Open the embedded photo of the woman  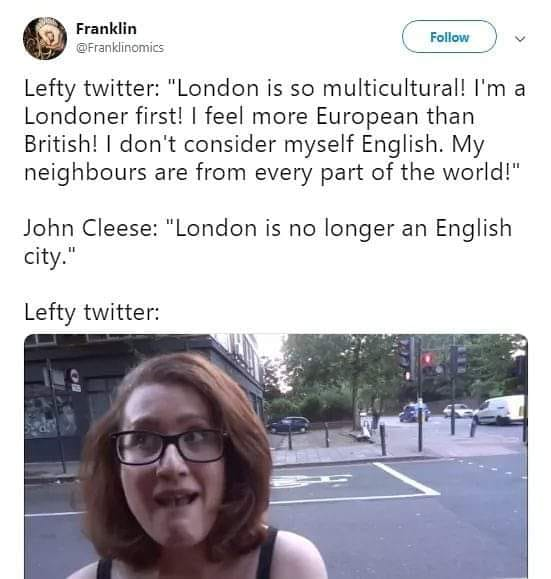coord(276,456)
